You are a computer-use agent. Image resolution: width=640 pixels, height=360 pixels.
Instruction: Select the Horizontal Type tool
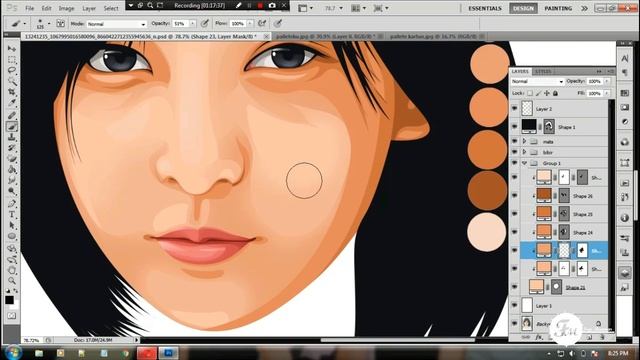click(x=12, y=214)
